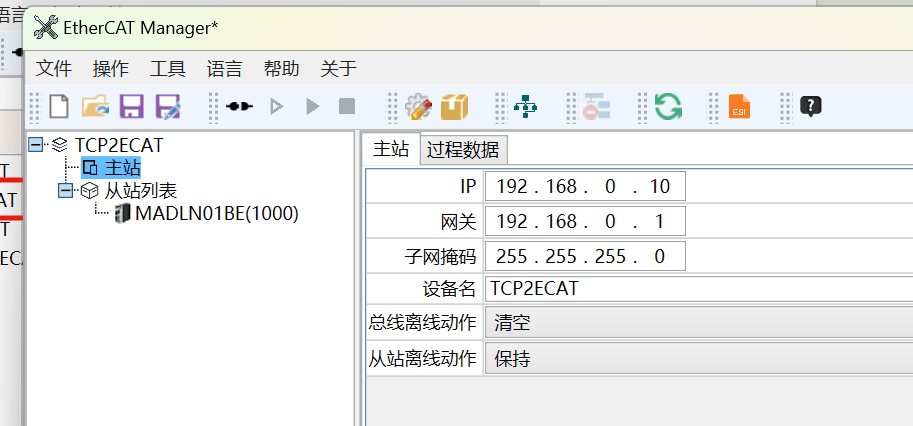Screen dimensions: 913x426
Task: Click the teal network topology icon
Action: [x=526, y=106]
